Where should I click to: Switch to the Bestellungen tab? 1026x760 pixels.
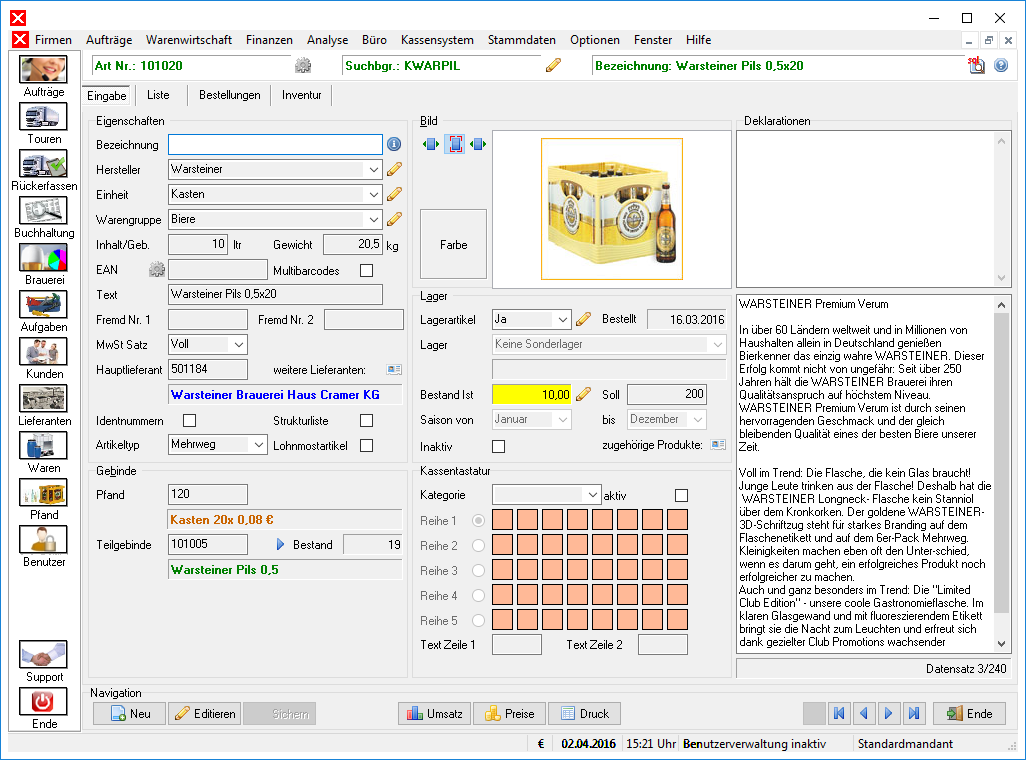pyautogui.click(x=229, y=95)
